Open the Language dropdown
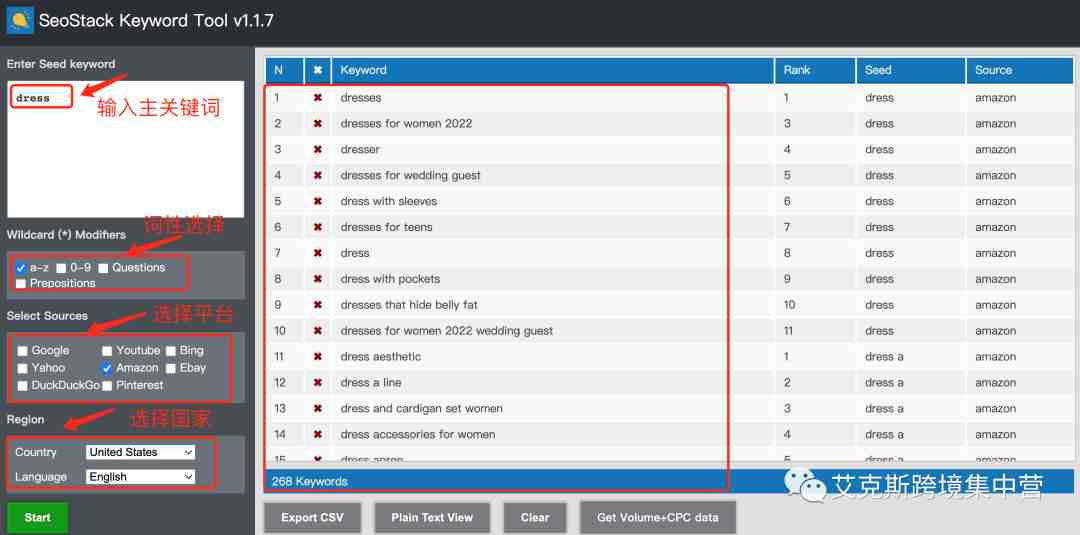The height and width of the screenshot is (535, 1080). tap(141, 476)
